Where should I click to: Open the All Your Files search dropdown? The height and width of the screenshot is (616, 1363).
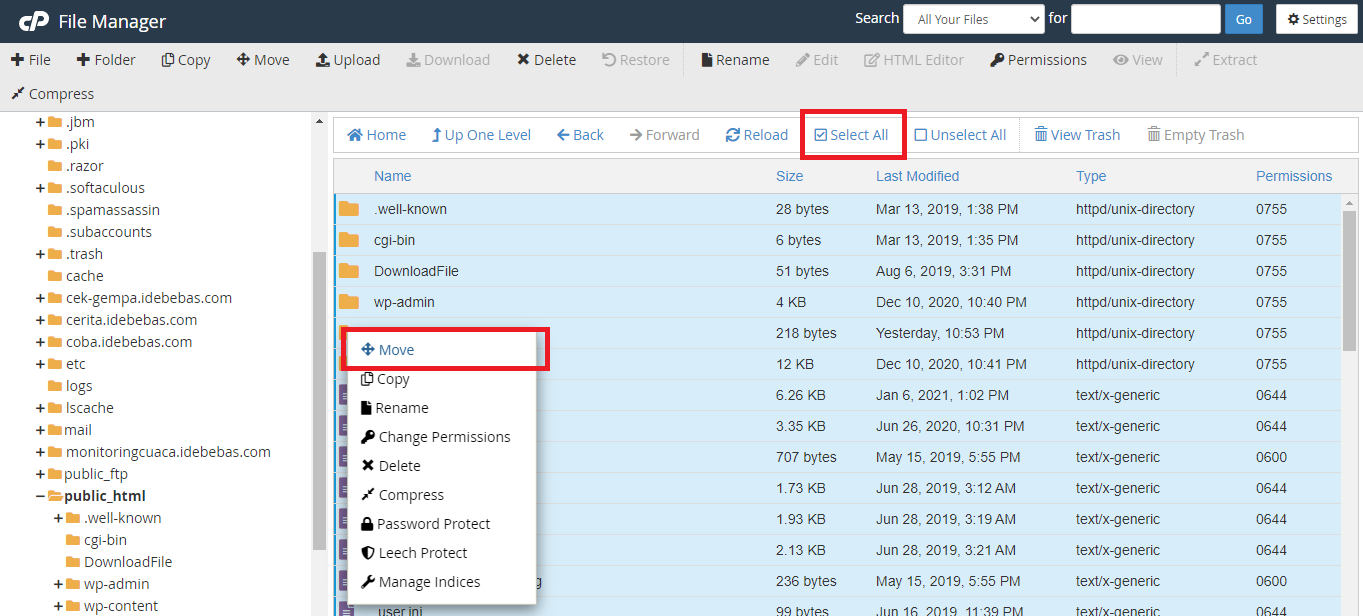click(973, 18)
